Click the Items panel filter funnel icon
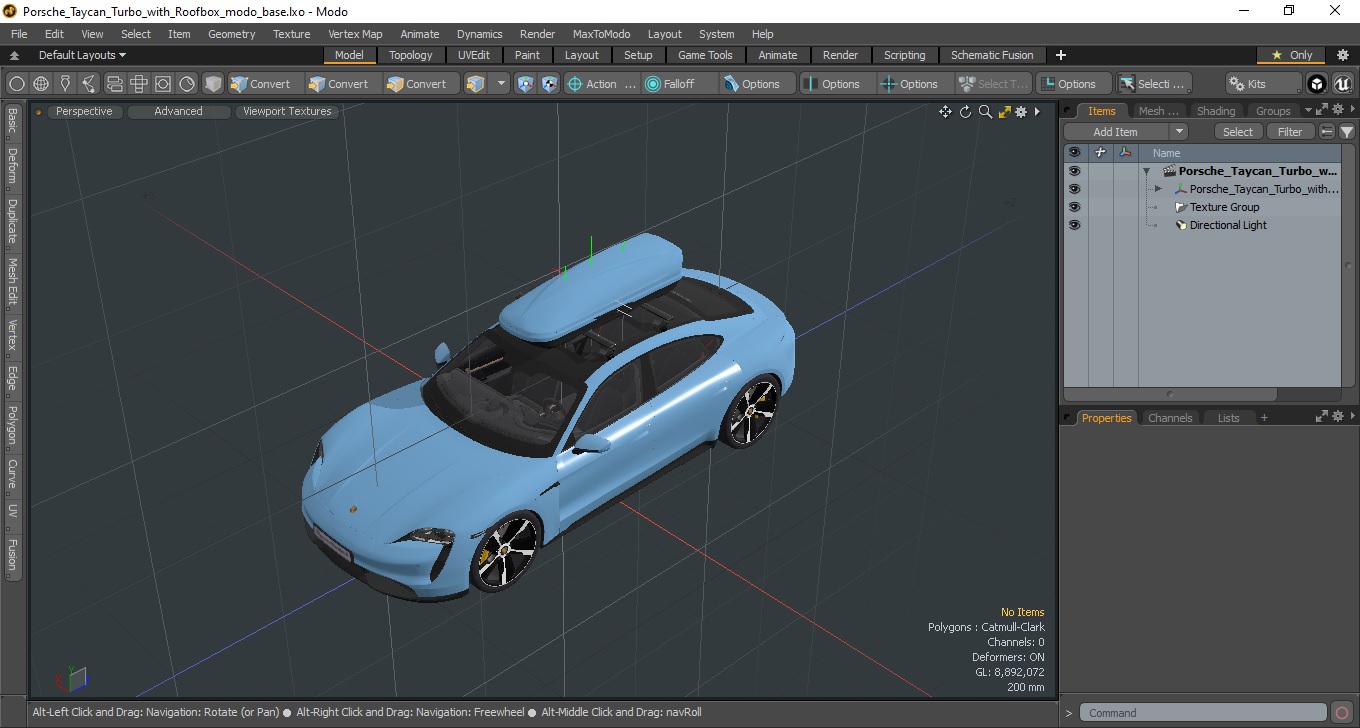The image size is (1360, 728). coord(1347,132)
